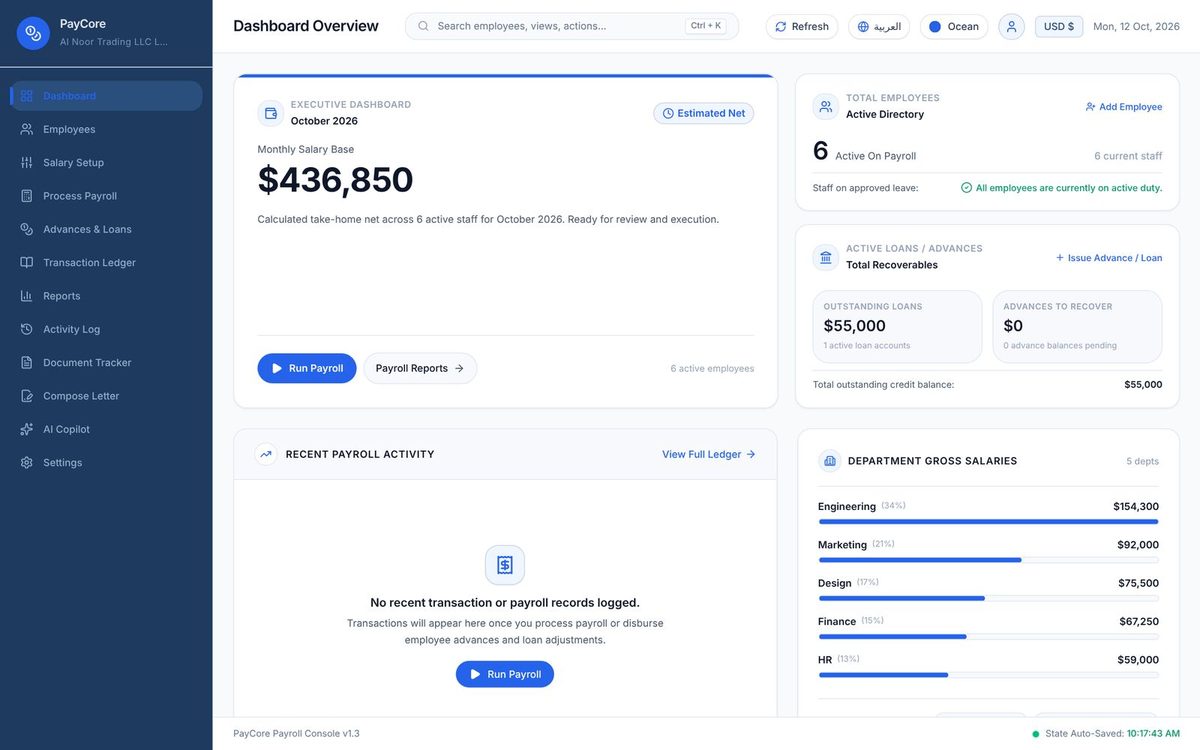This screenshot has width=1200, height=750.
Task: Select Process Payroll in sidebar
Action: 106,196
